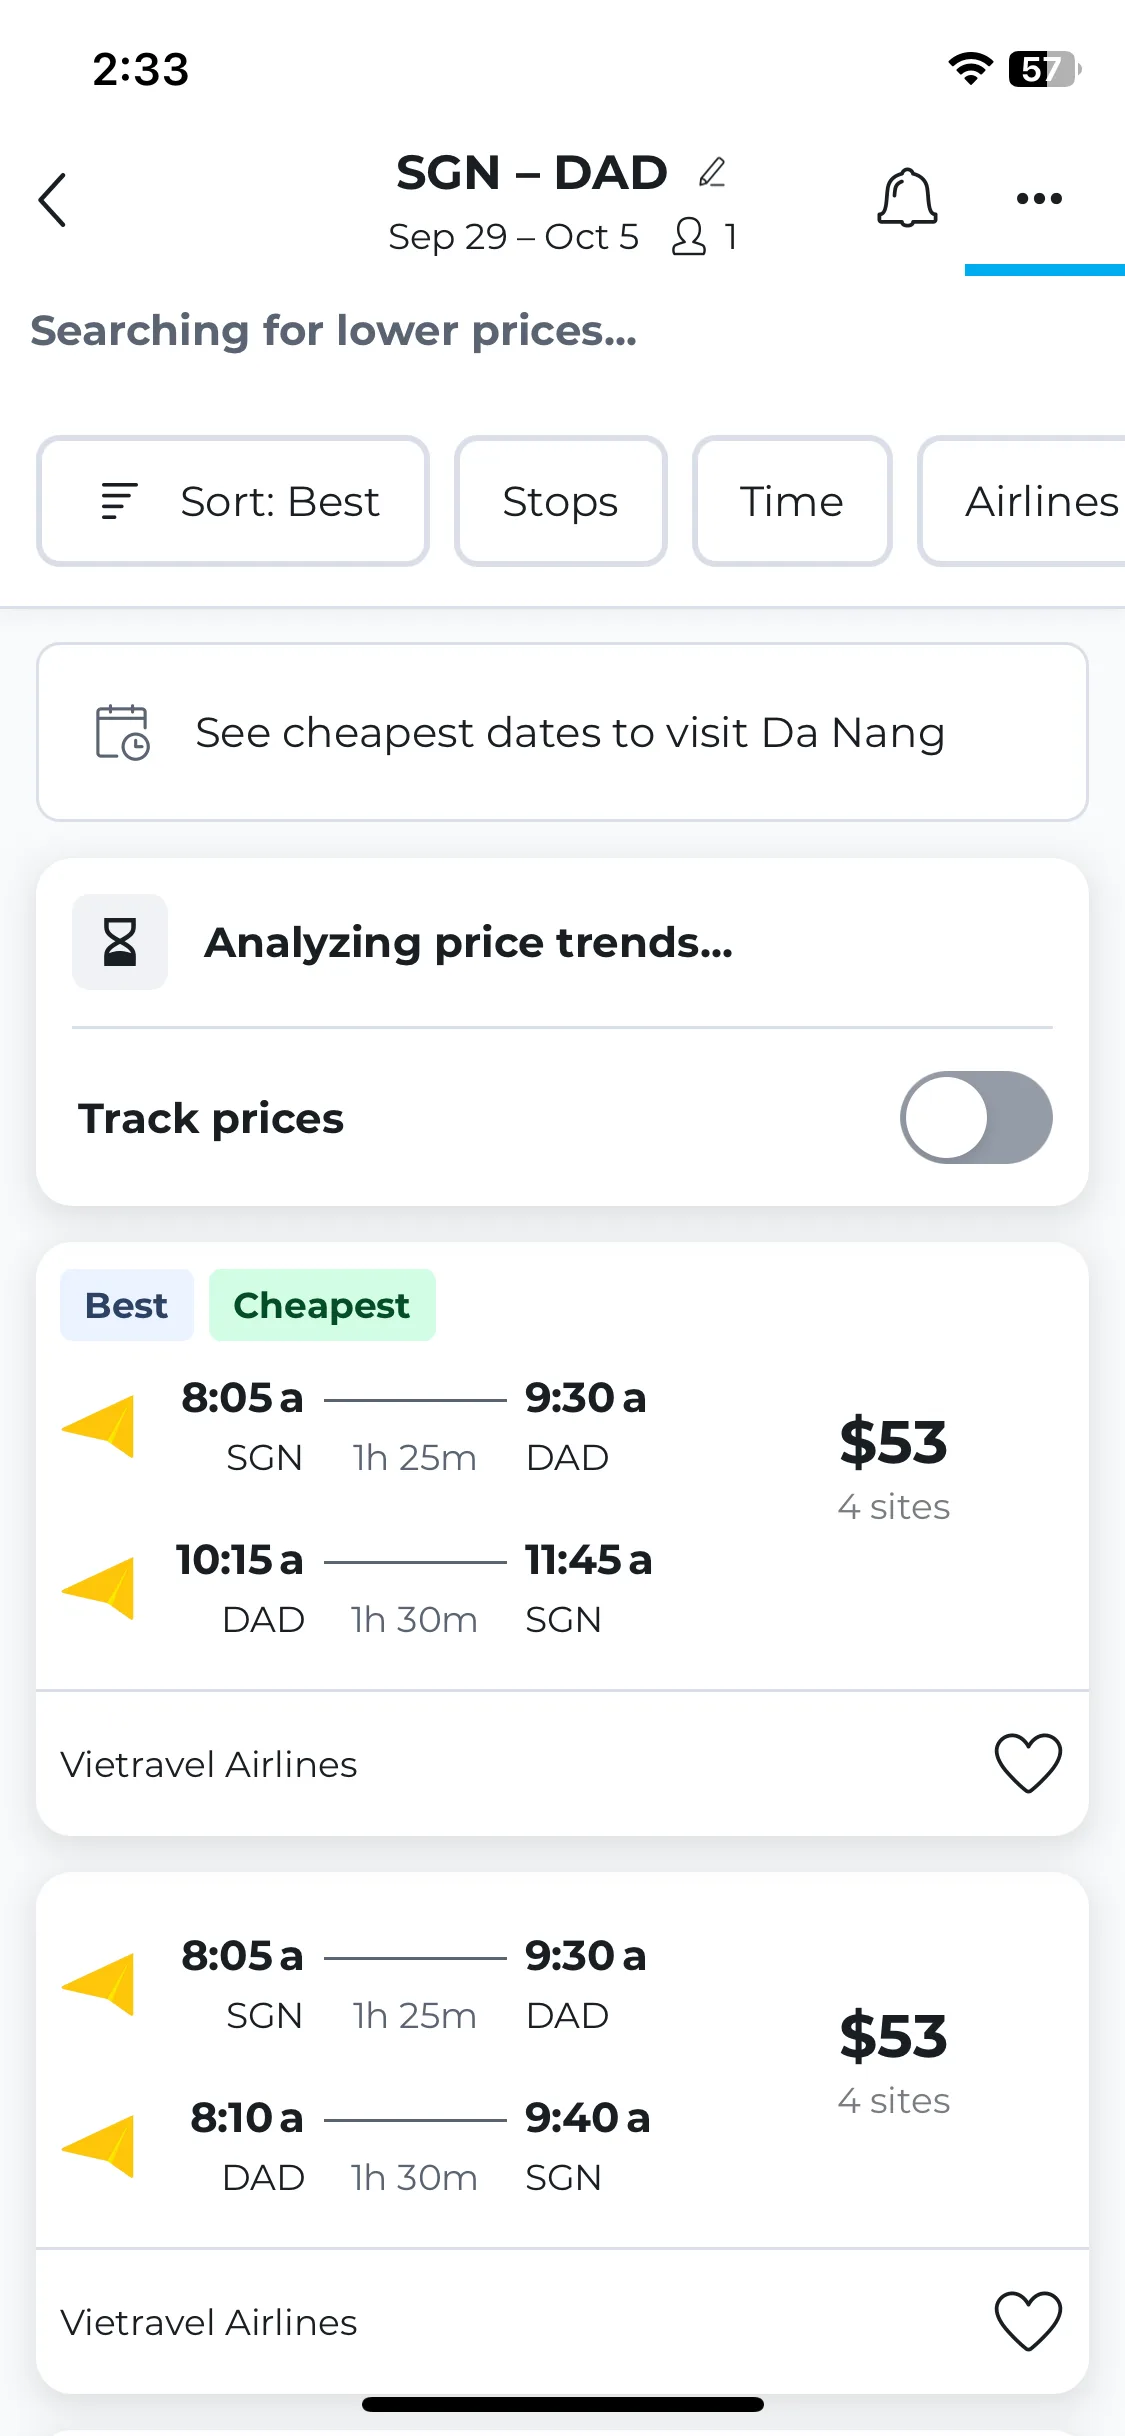Image resolution: width=1125 pixels, height=2436 pixels.
Task: Open the Time filter
Action: [792, 501]
